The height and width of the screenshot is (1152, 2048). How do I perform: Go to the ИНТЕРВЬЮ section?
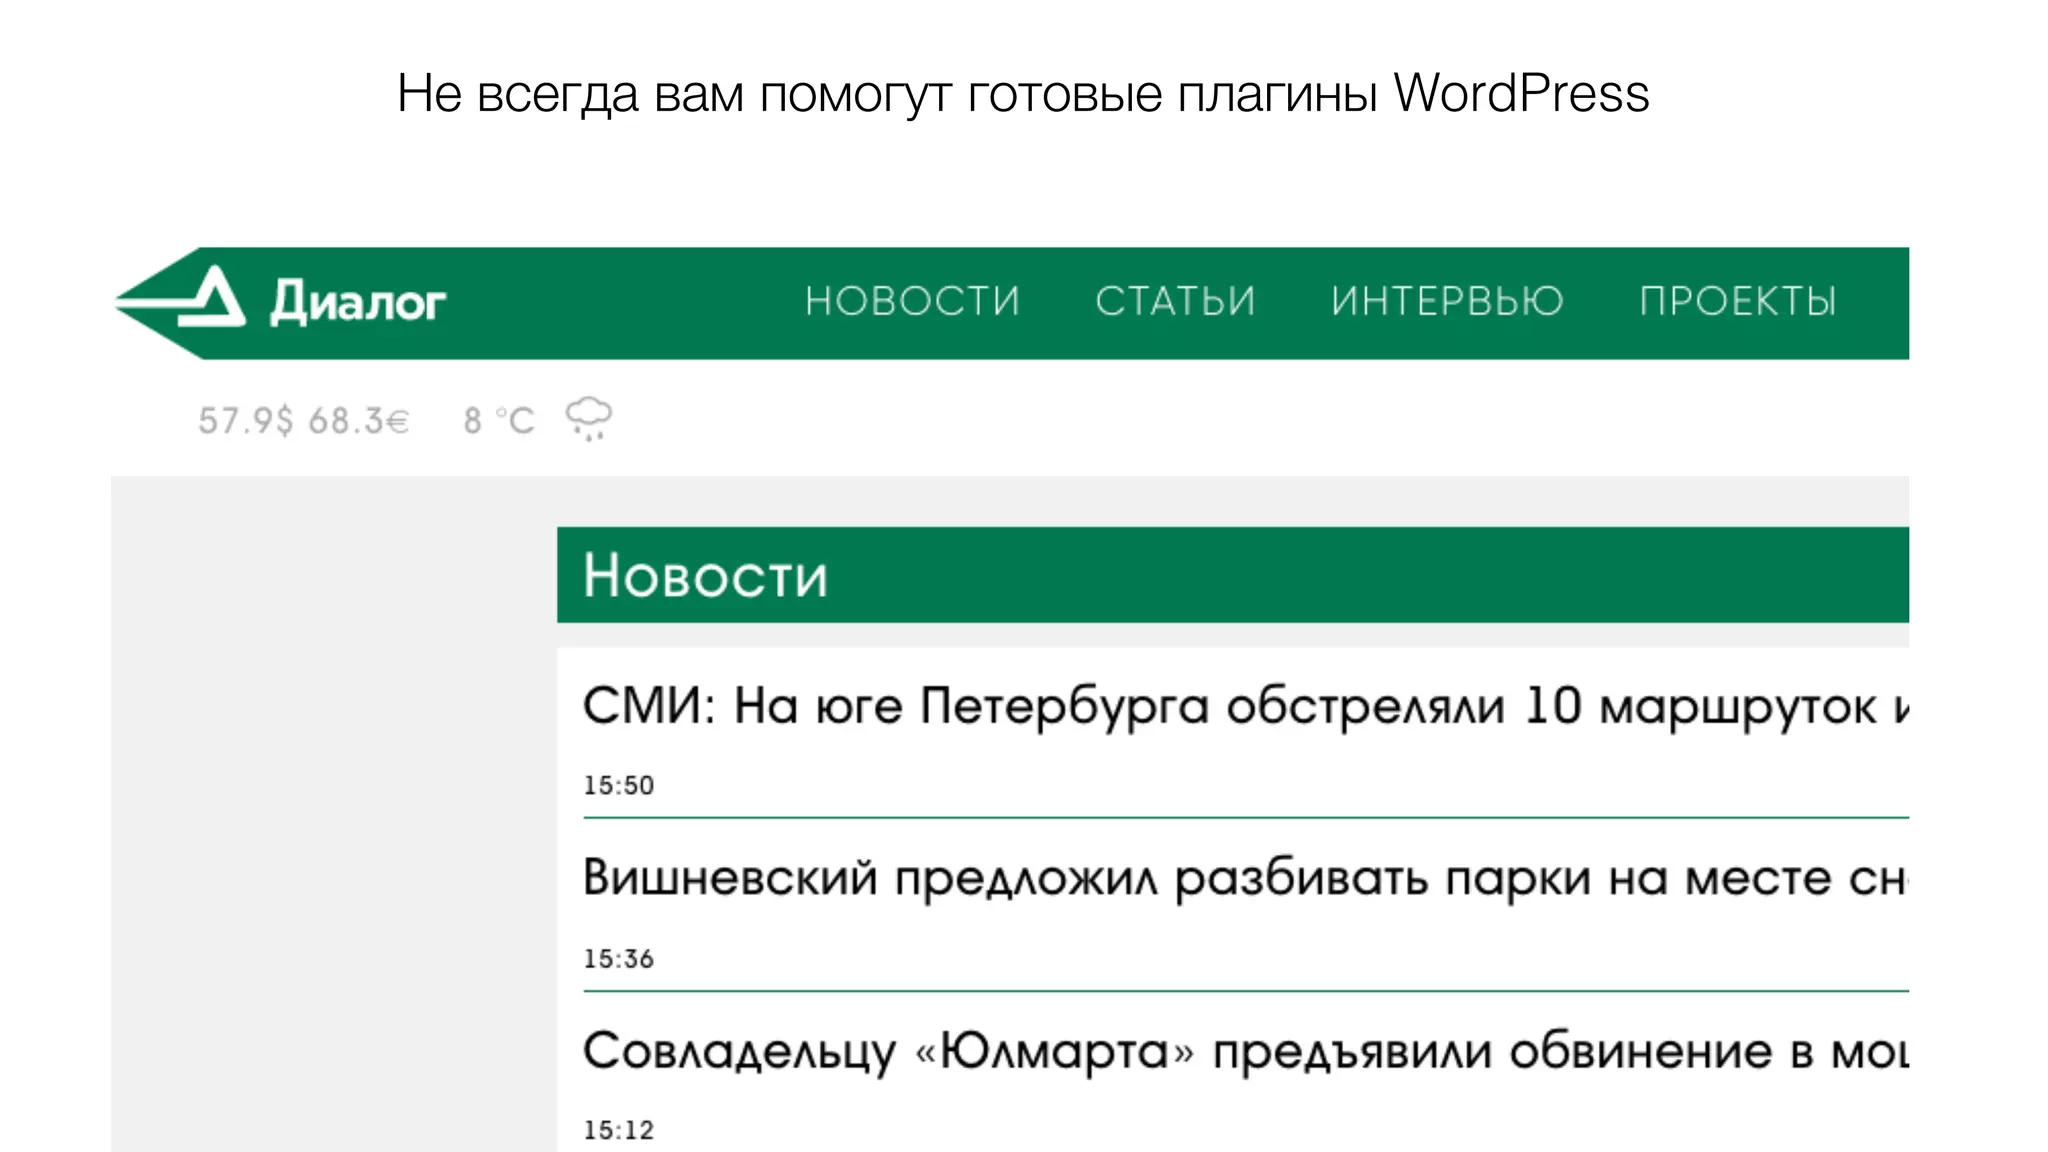[1447, 301]
